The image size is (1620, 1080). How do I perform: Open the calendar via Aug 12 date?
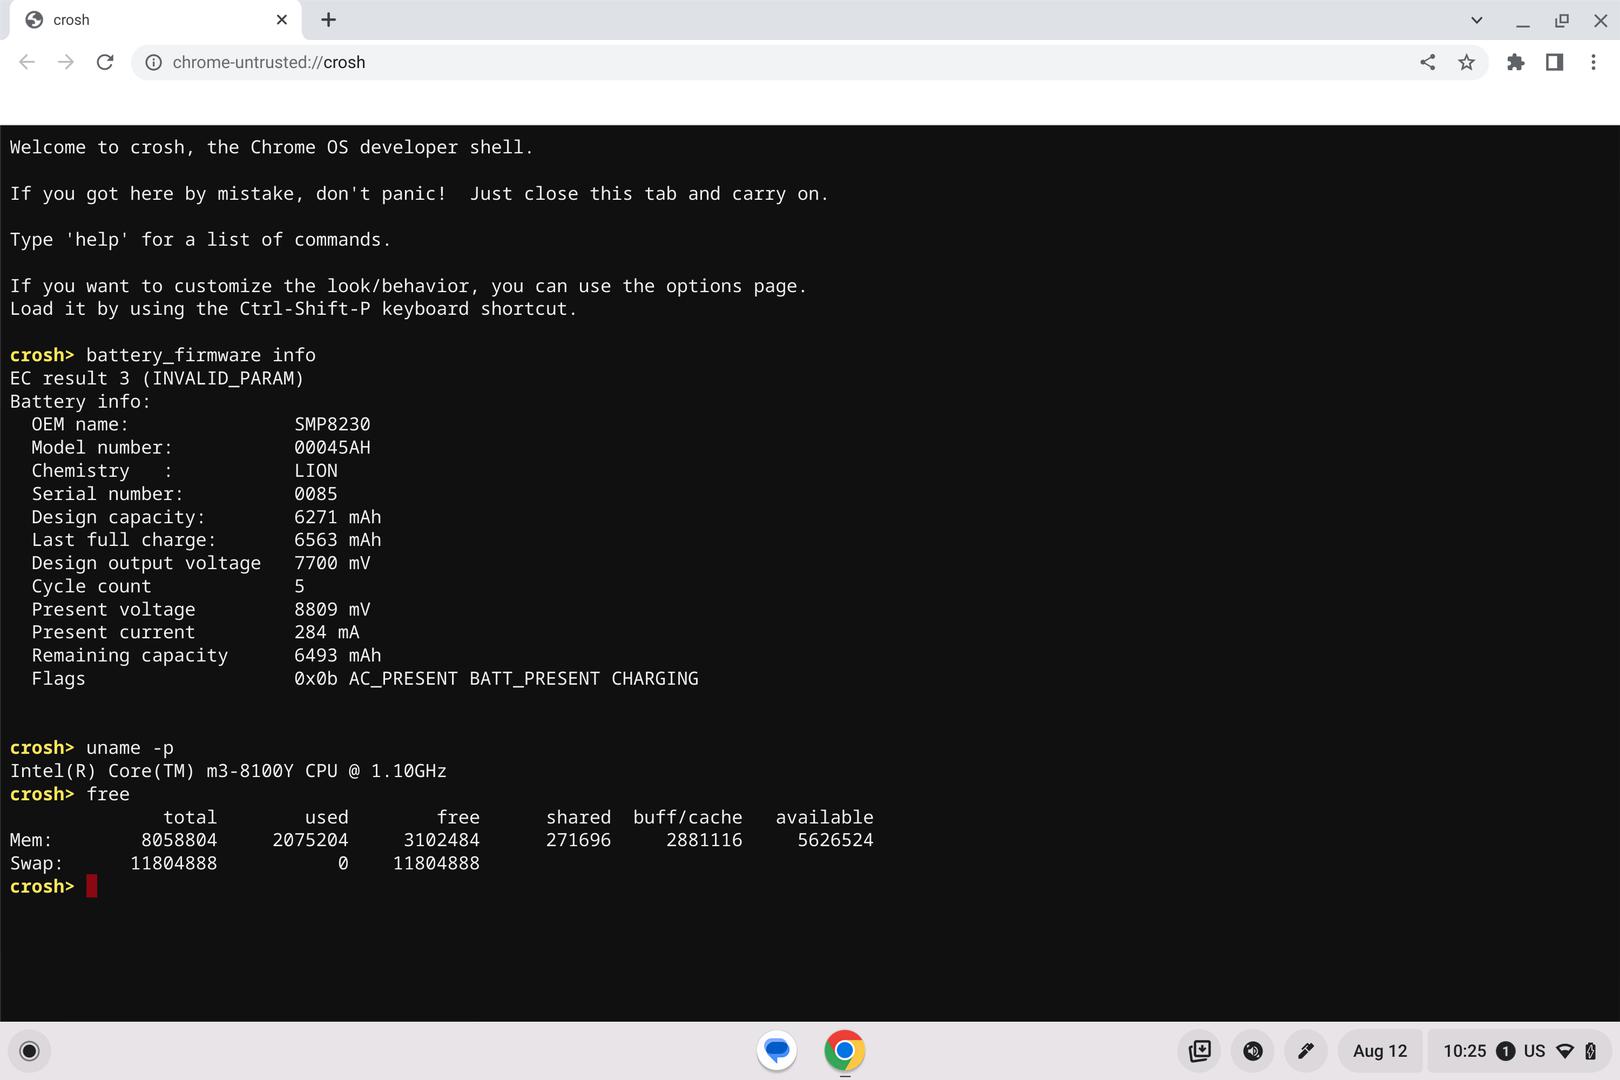coord(1380,1051)
